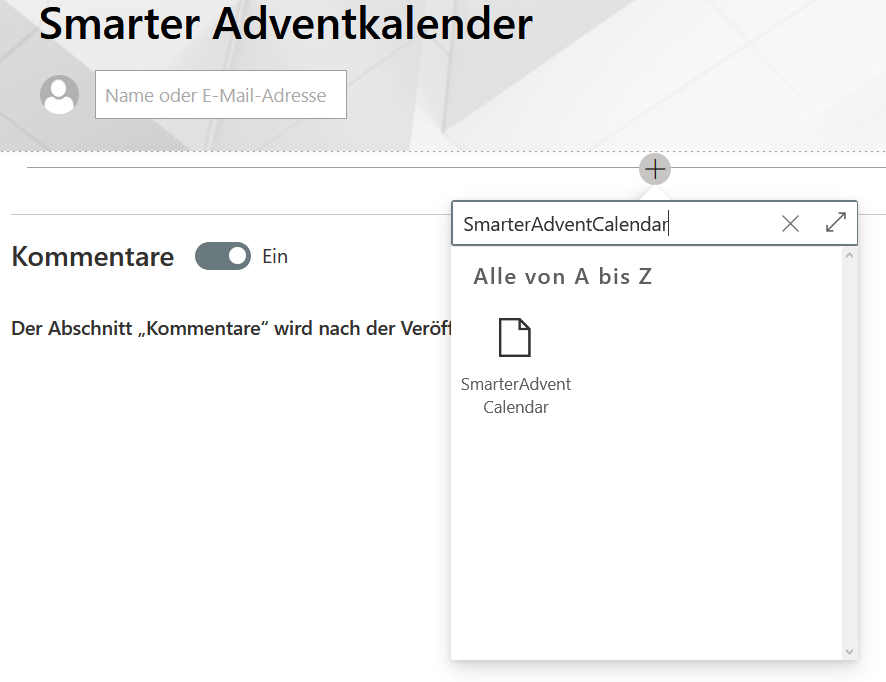Switch off comments using the slider control
Viewport: 886px width, 682px height.
point(222,256)
